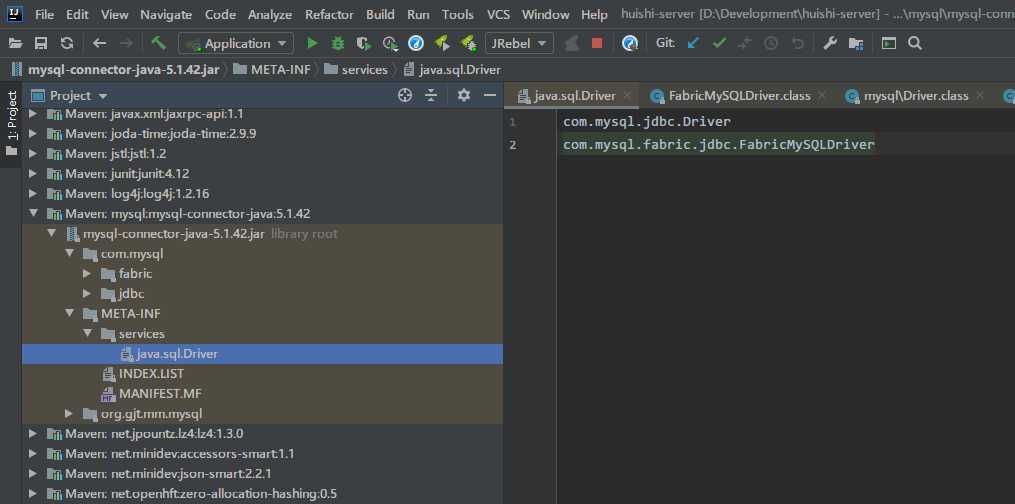Open the VCS menu
Viewport: 1015px width, 504px height.
coord(498,14)
